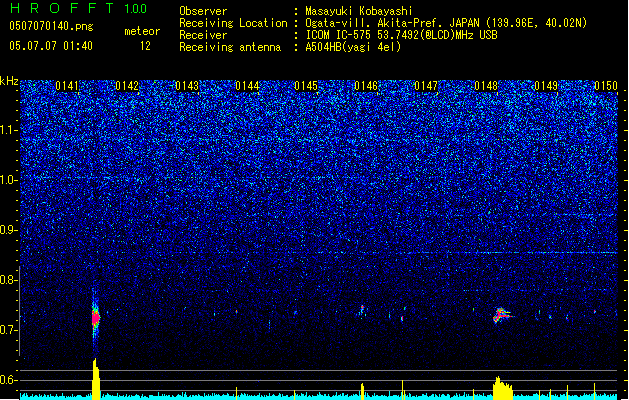This screenshot has width=629, height=400.
Task: Click the date 05.07.07 01:40
Action: coord(51,46)
